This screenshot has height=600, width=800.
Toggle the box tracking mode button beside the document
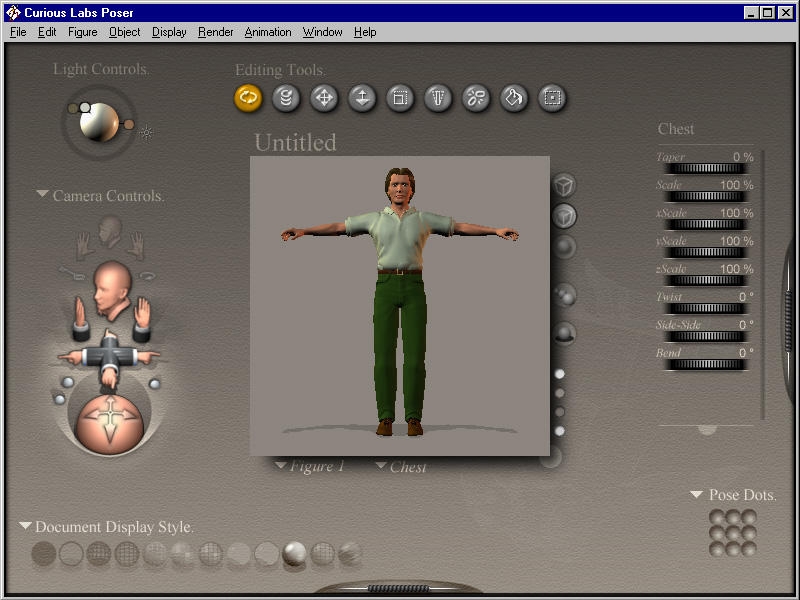click(x=565, y=186)
